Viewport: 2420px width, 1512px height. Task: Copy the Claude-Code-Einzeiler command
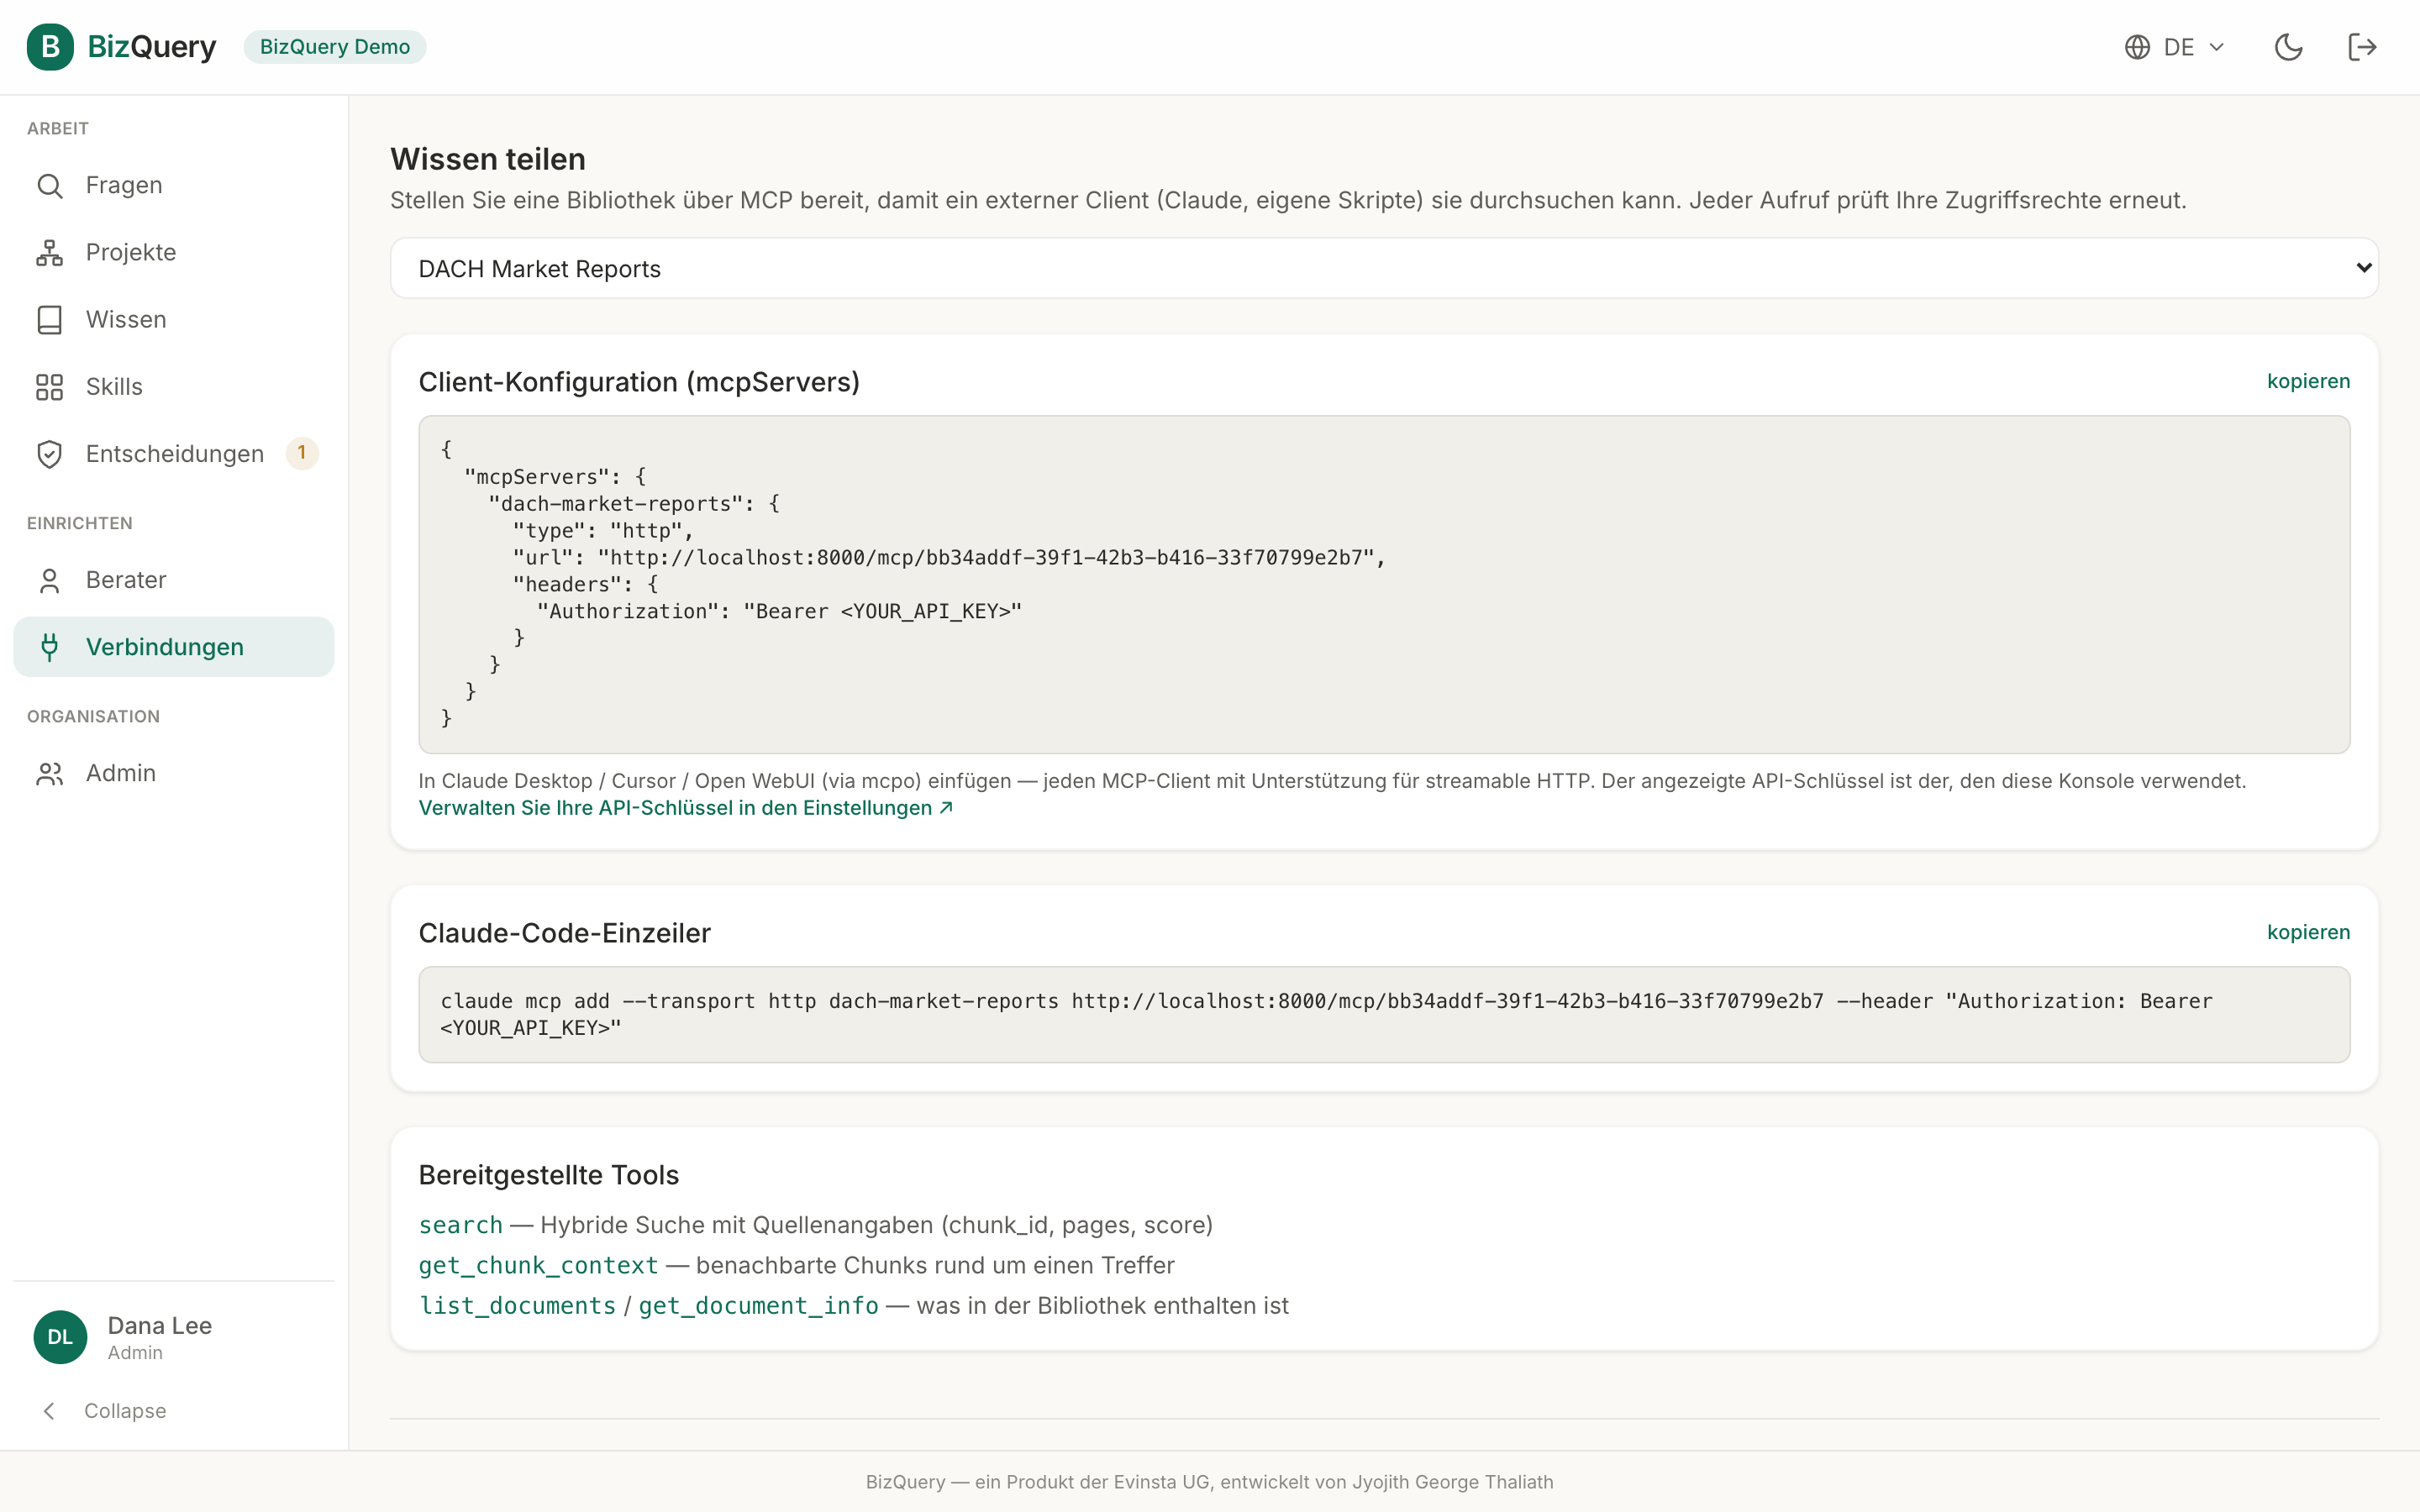2308,932
